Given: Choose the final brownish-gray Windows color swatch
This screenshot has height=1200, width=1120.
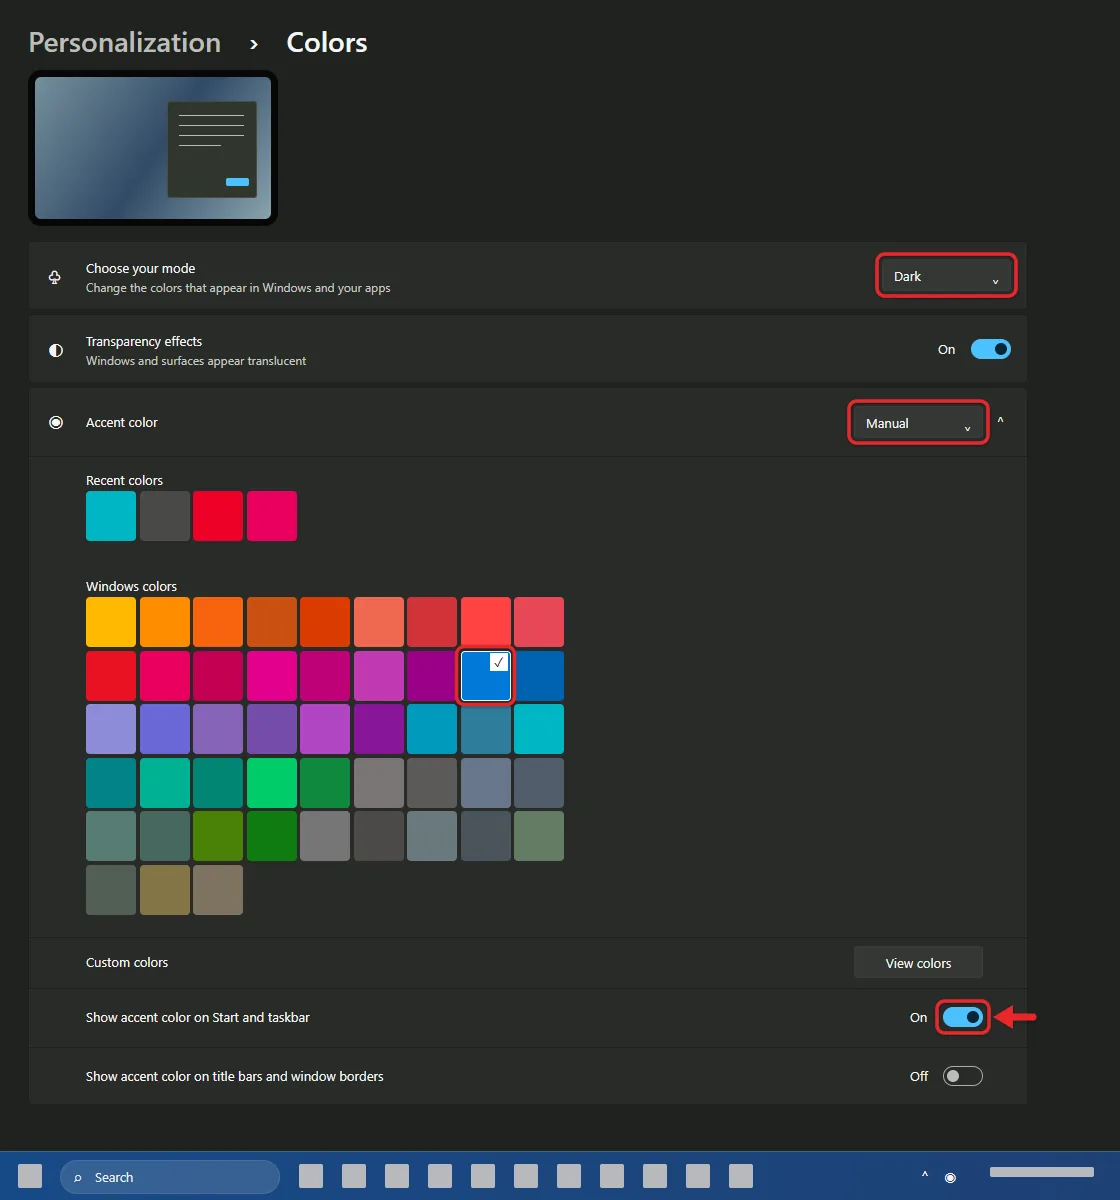Looking at the screenshot, I should [x=218, y=890].
